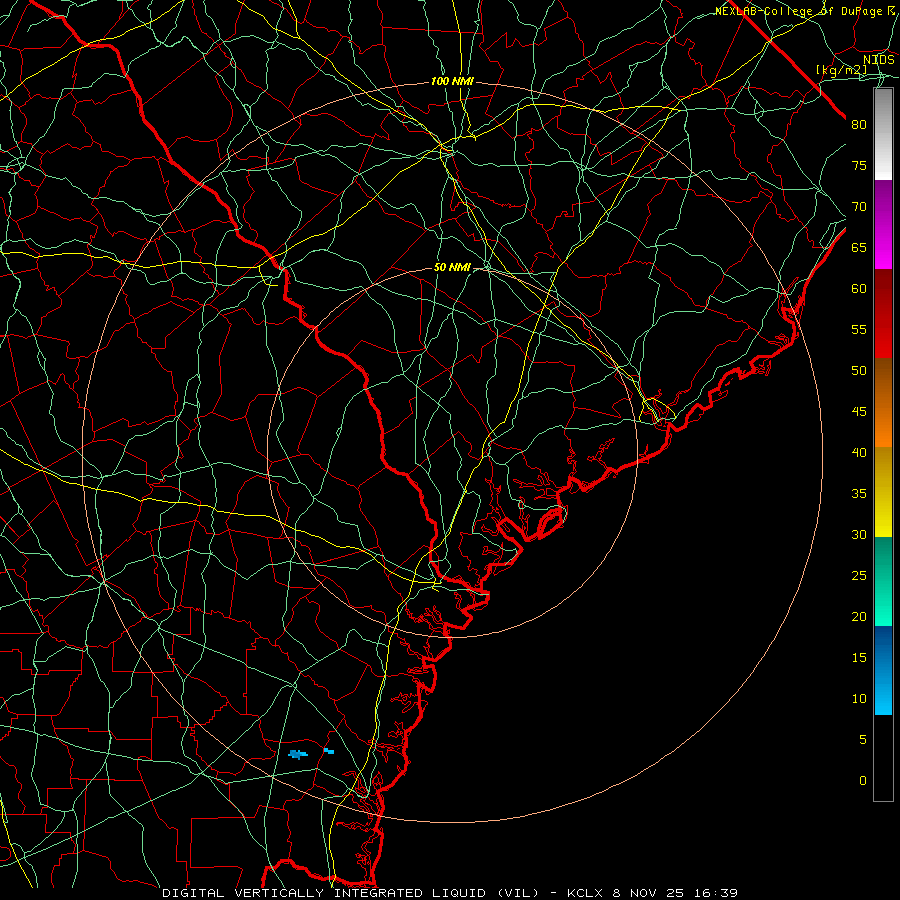This screenshot has height=900, width=900.
Task: Pick the gold-yellow segment of the color scale
Action: 883,492
